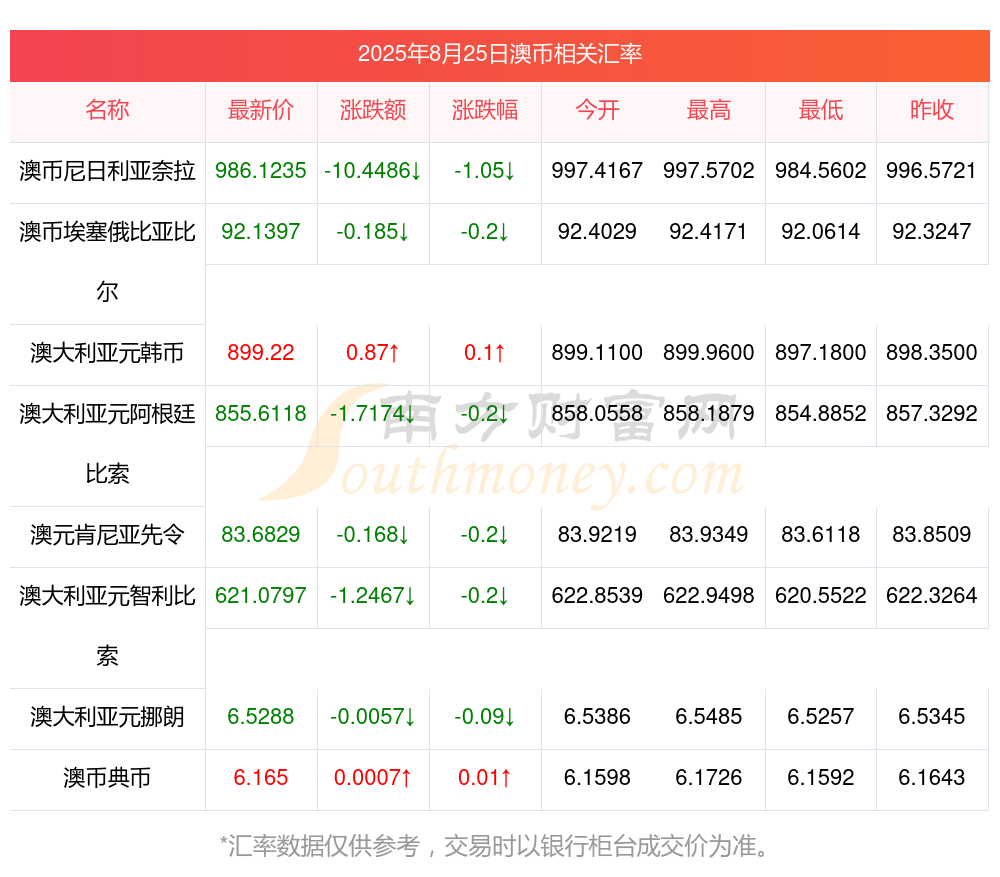Click low value 984.5602
Viewport: 1000px width, 877px height.
[821, 171]
